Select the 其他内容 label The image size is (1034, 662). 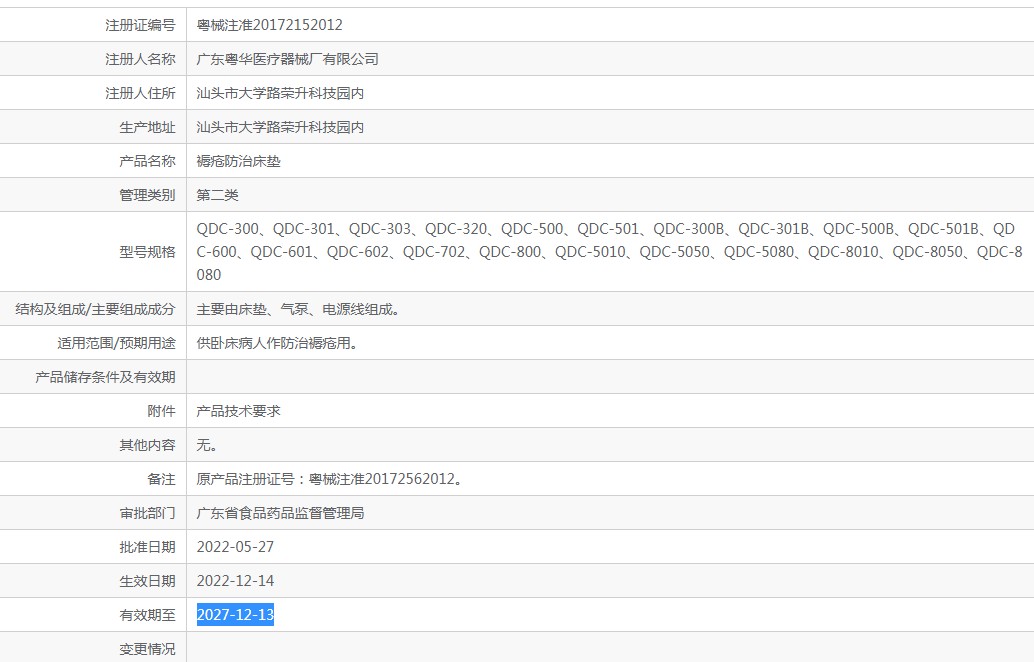[x=148, y=445]
